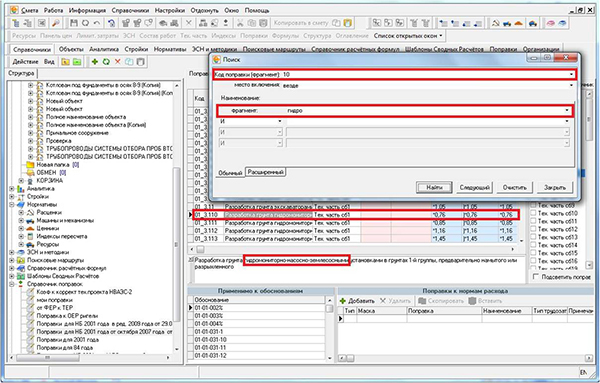Click the green folder icon next to Вид
Image resolution: width=600 pixels, height=383 pixels.
(77, 62)
